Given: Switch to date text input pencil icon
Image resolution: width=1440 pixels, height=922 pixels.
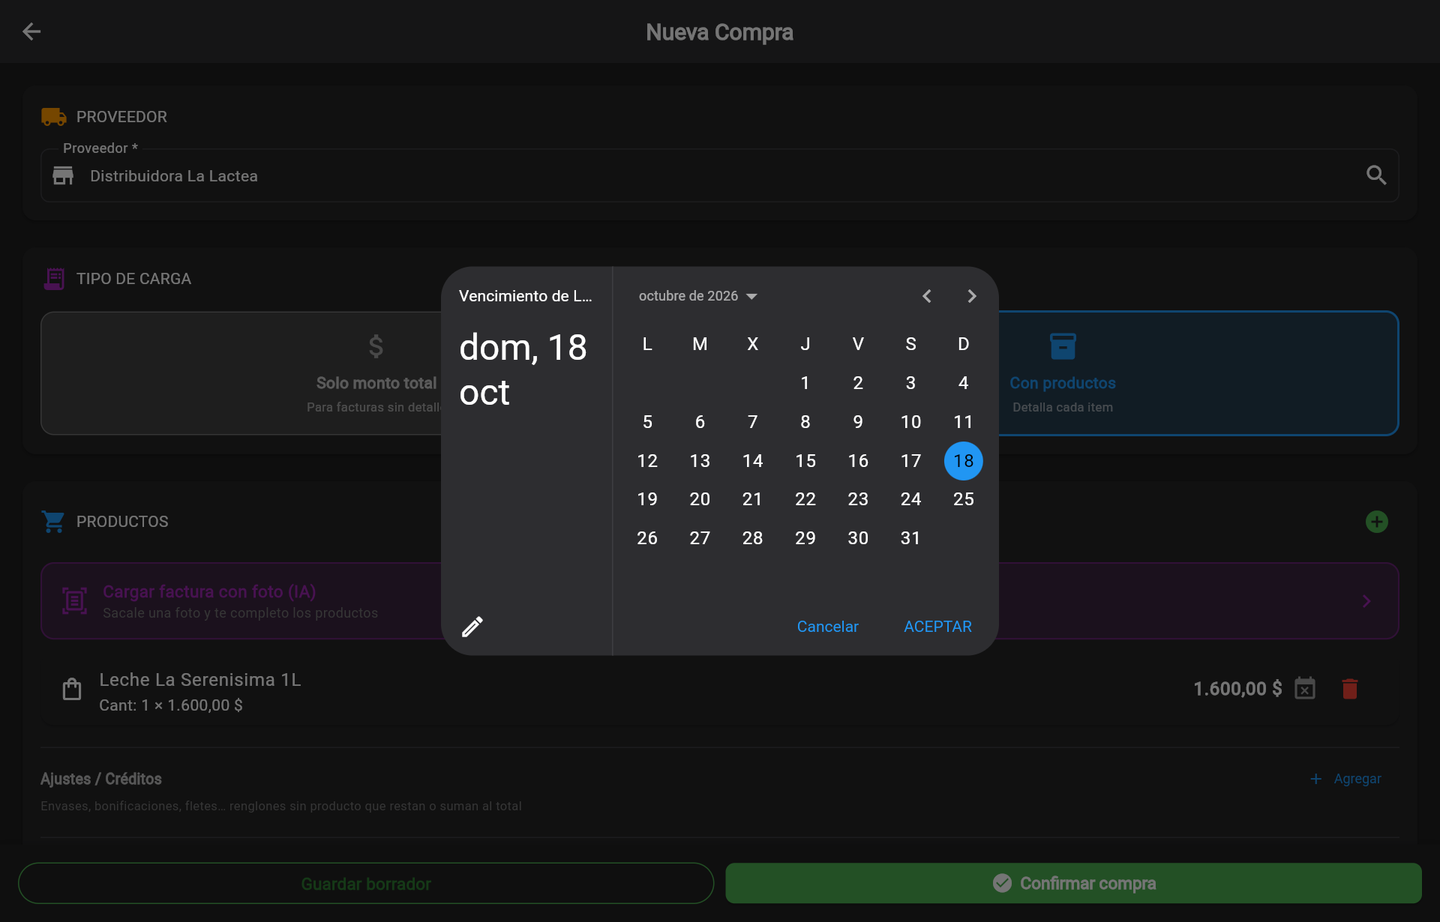Looking at the screenshot, I should pyautogui.click(x=472, y=627).
